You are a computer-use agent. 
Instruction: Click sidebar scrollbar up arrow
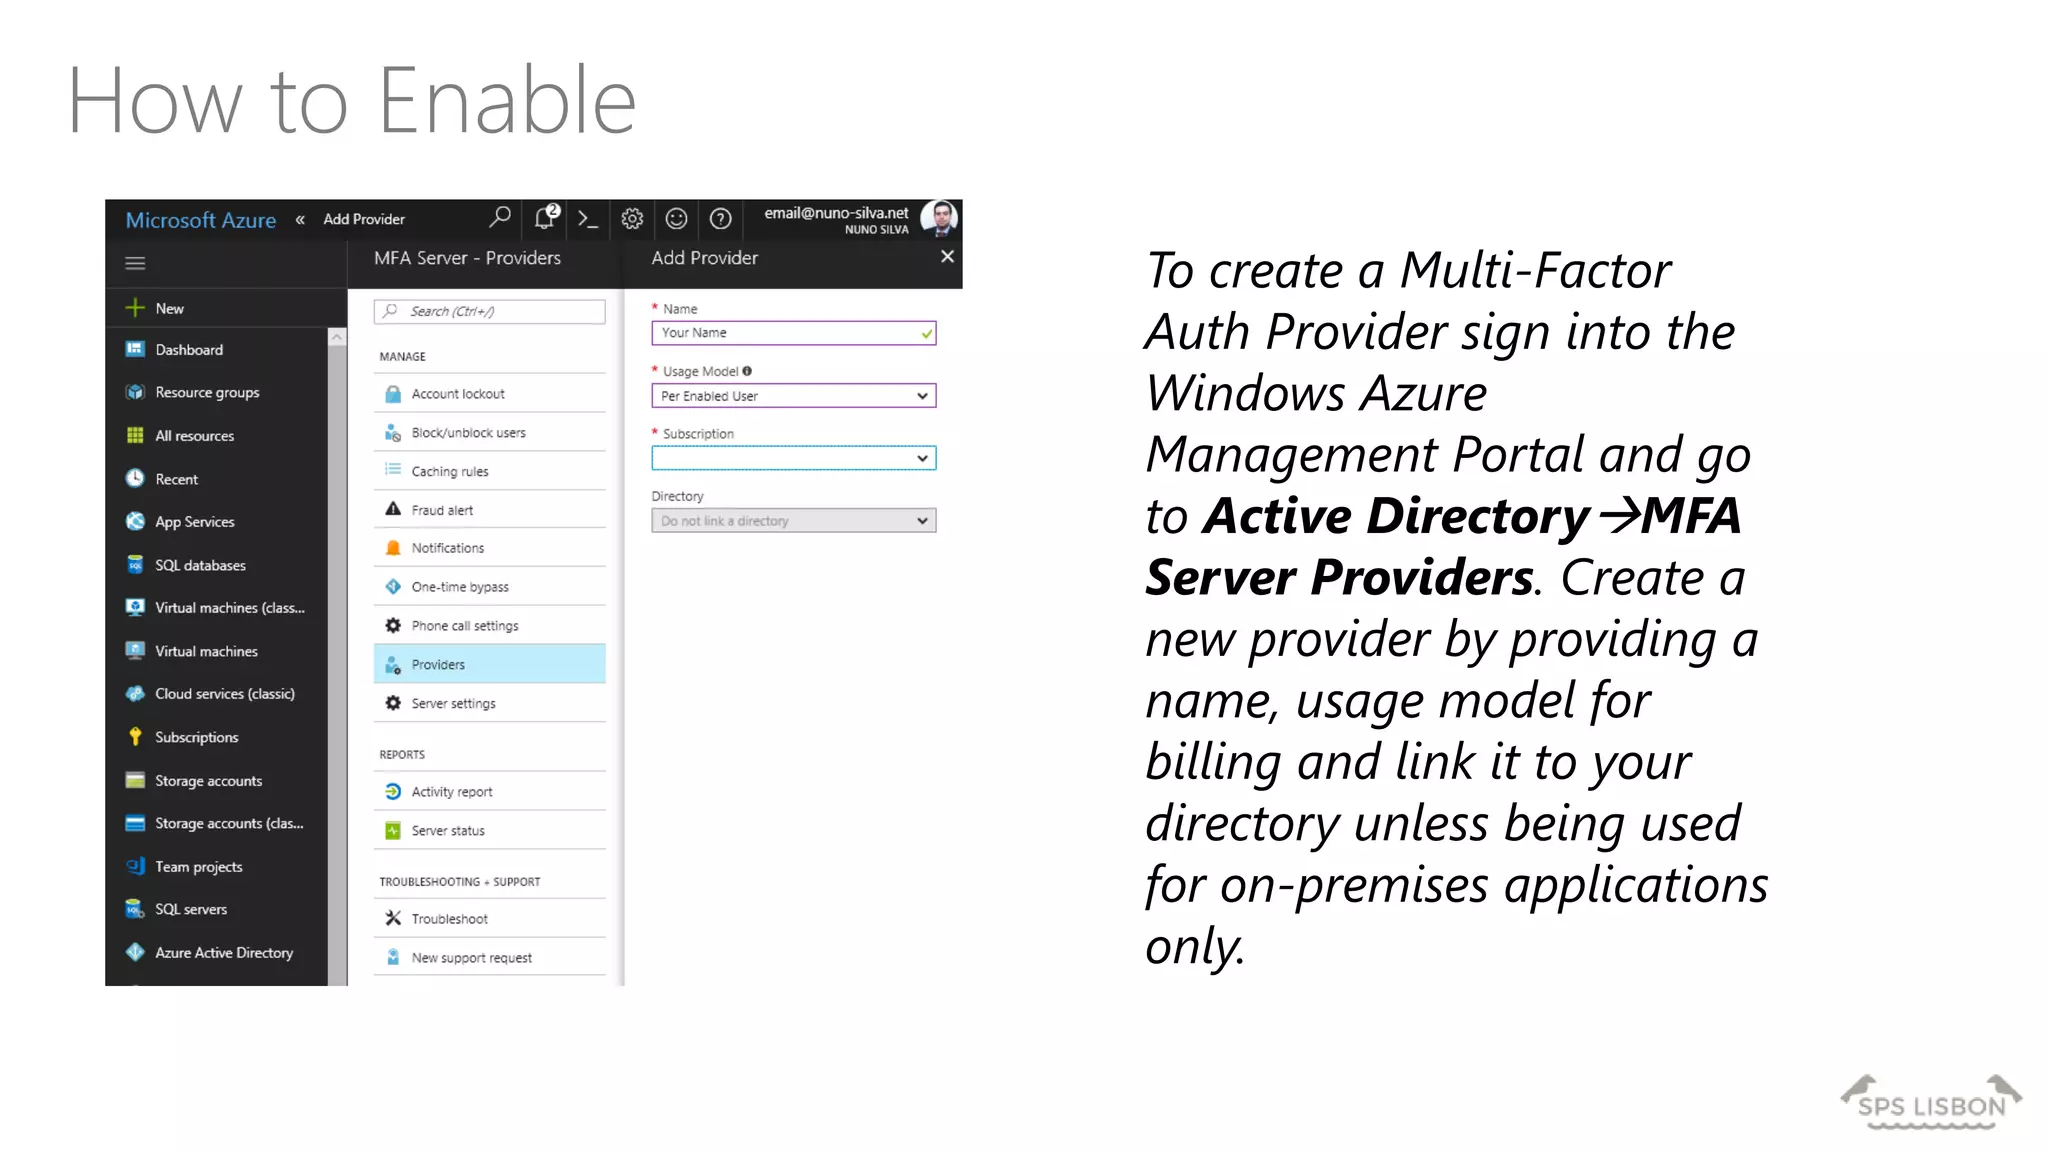pyautogui.click(x=337, y=337)
